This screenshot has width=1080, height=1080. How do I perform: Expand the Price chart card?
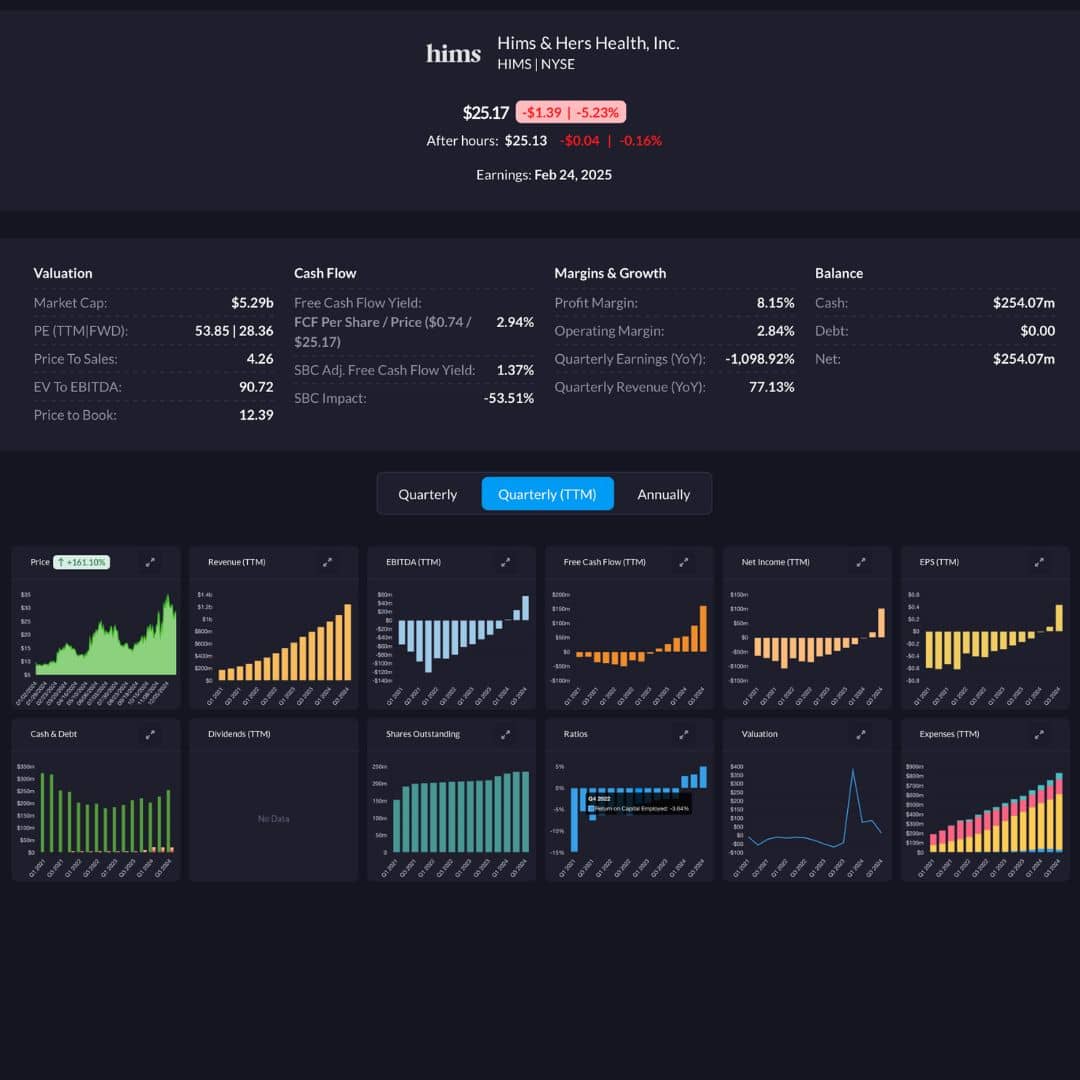(150, 562)
